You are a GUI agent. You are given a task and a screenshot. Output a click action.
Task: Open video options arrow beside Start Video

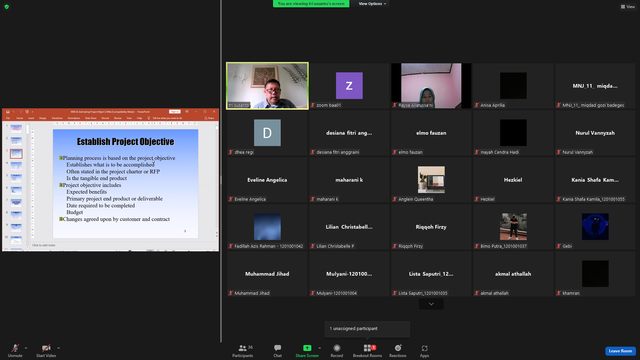pos(59,348)
